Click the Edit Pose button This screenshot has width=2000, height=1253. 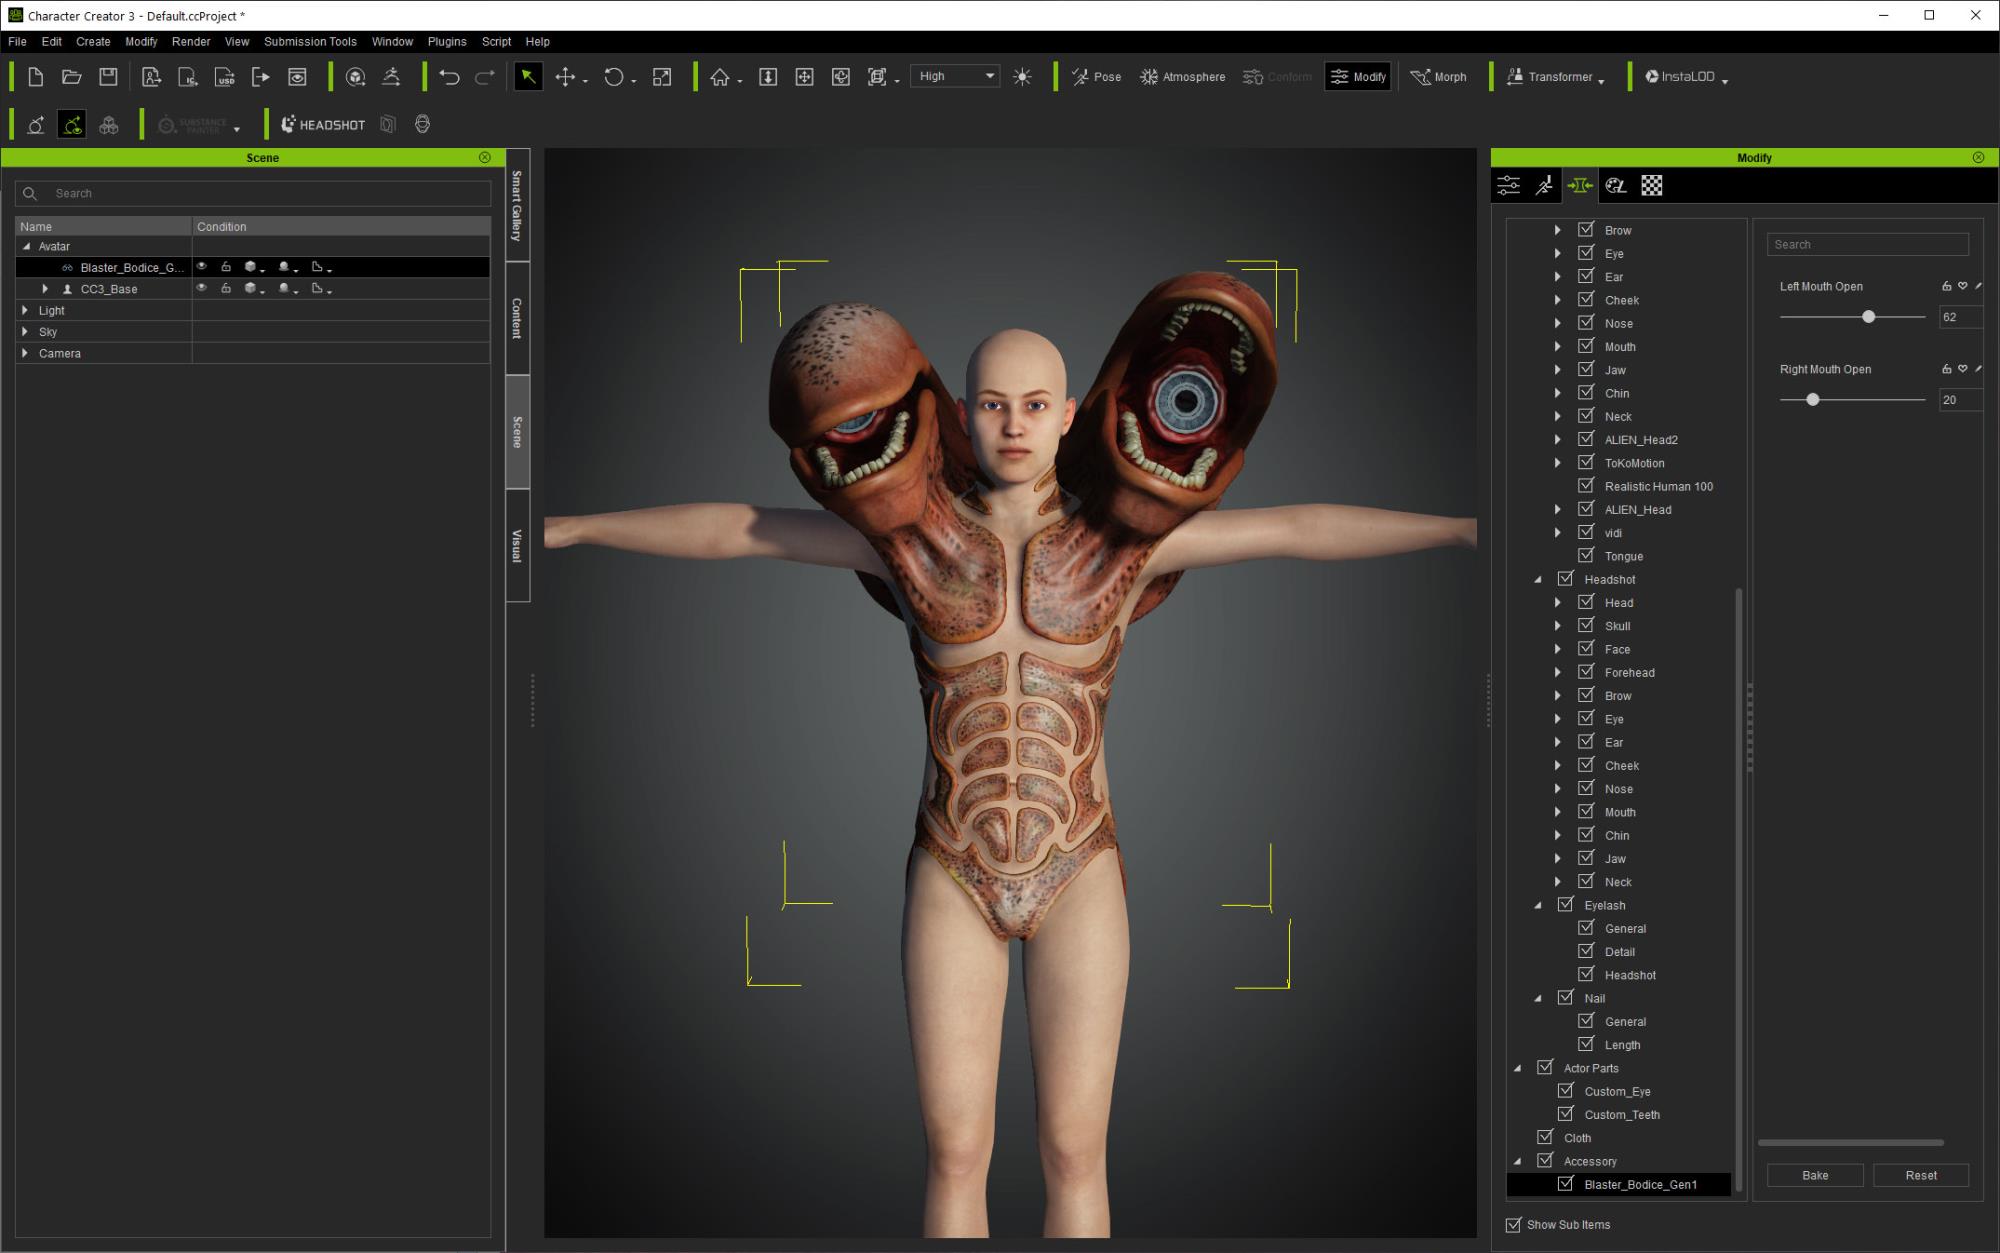[x=1096, y=77]
